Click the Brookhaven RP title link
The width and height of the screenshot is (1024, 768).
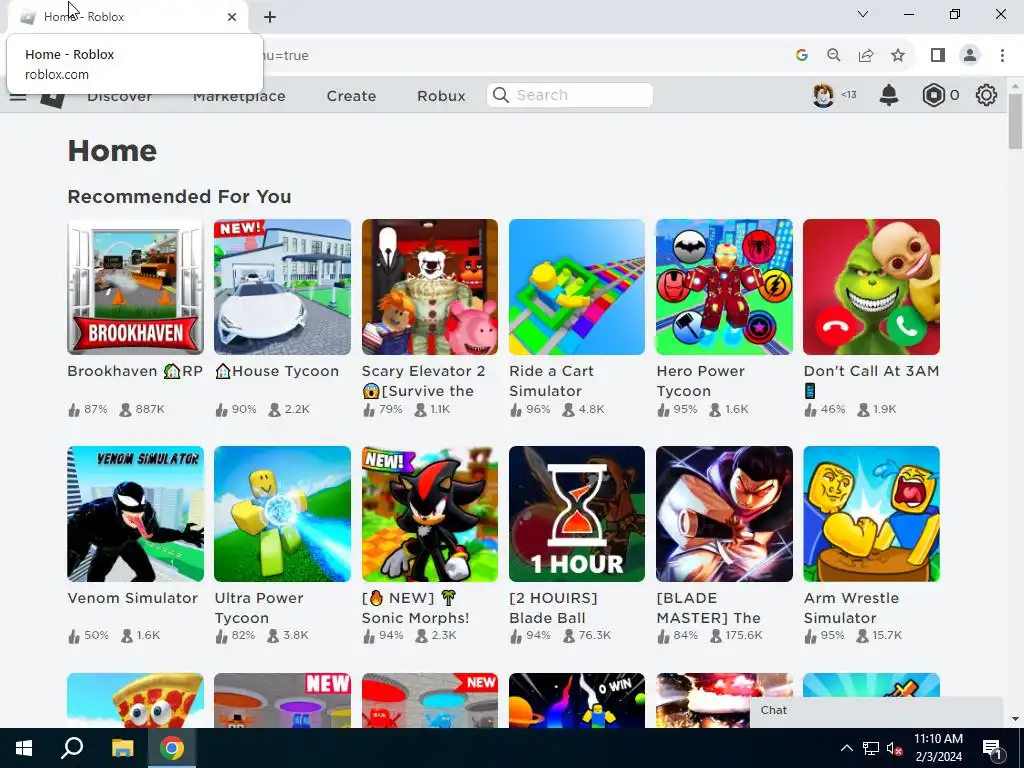pos(135,371)
